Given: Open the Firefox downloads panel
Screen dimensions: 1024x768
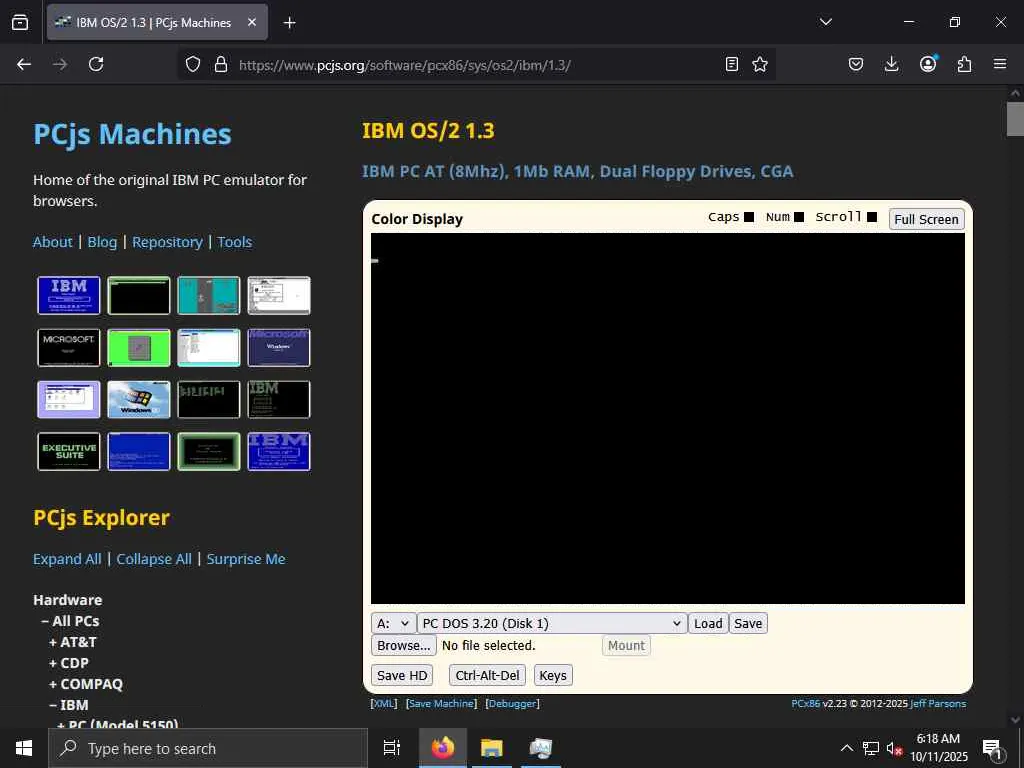Looking at the screenshot, I should [x=891, y=64].
